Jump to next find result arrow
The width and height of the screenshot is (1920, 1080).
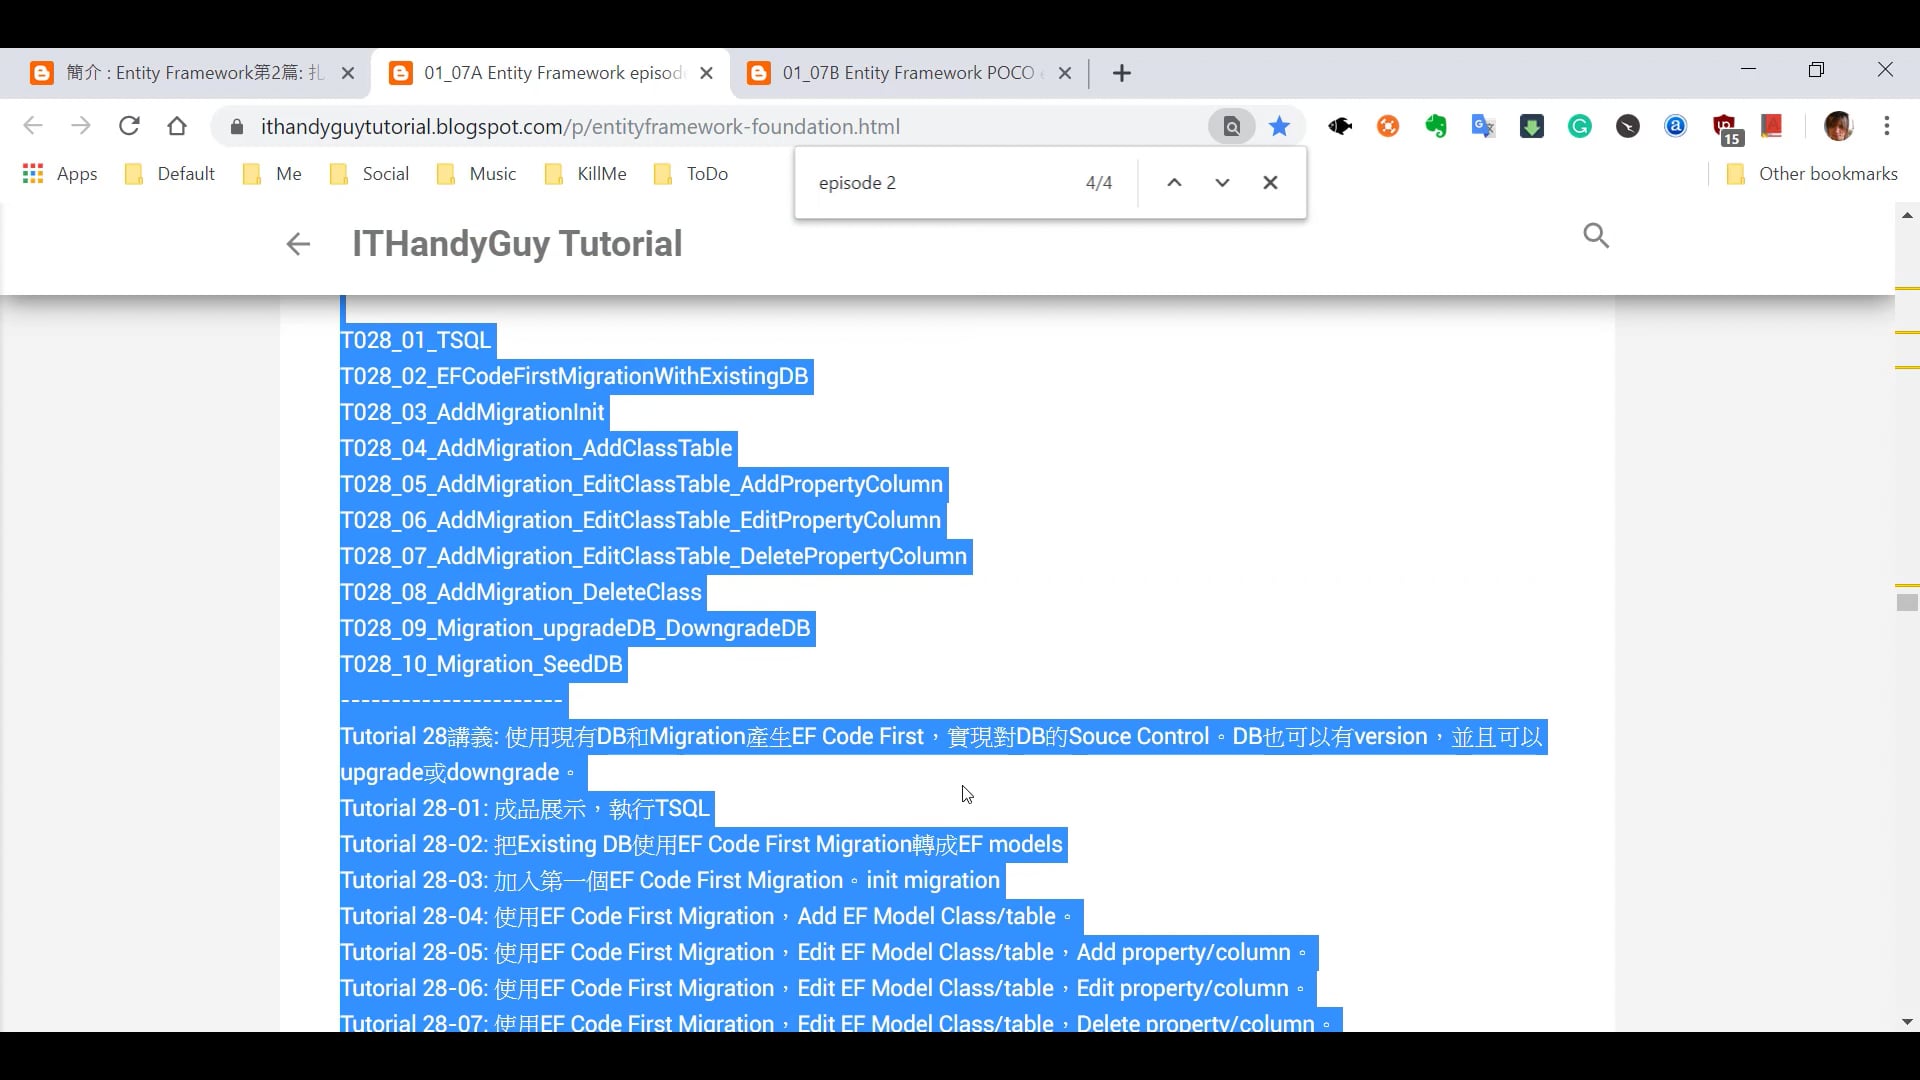click(1222, 183)
